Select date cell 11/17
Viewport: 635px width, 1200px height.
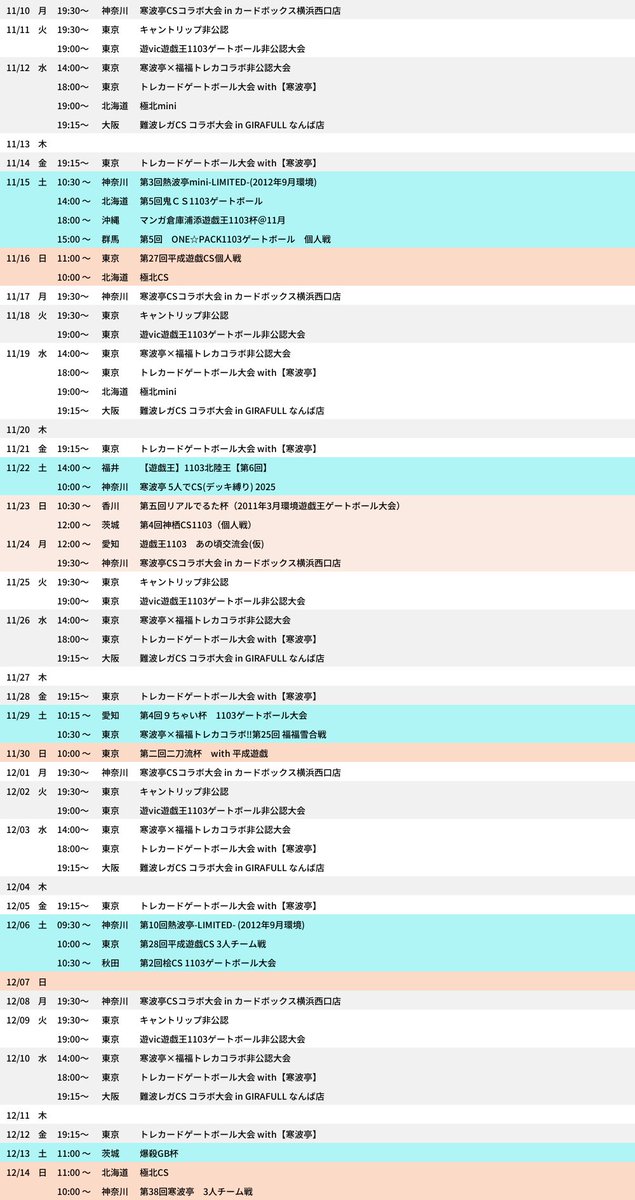click(x=18, y=296)
